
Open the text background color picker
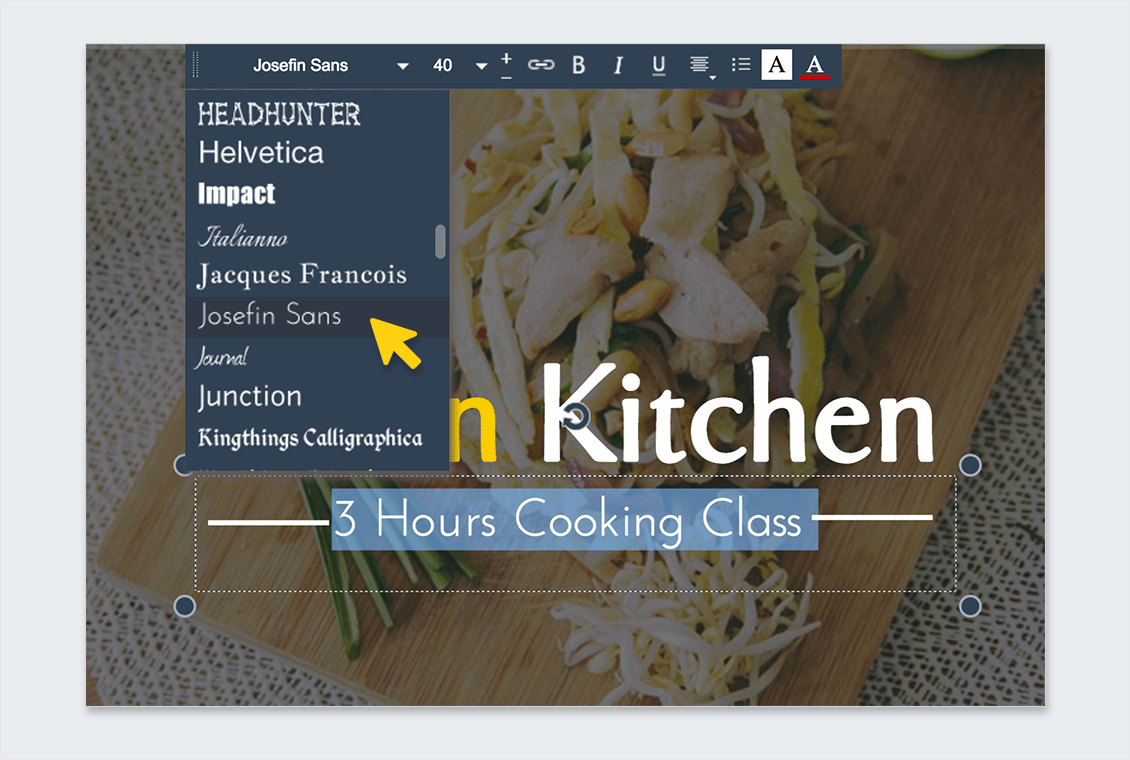pos(777,65)
